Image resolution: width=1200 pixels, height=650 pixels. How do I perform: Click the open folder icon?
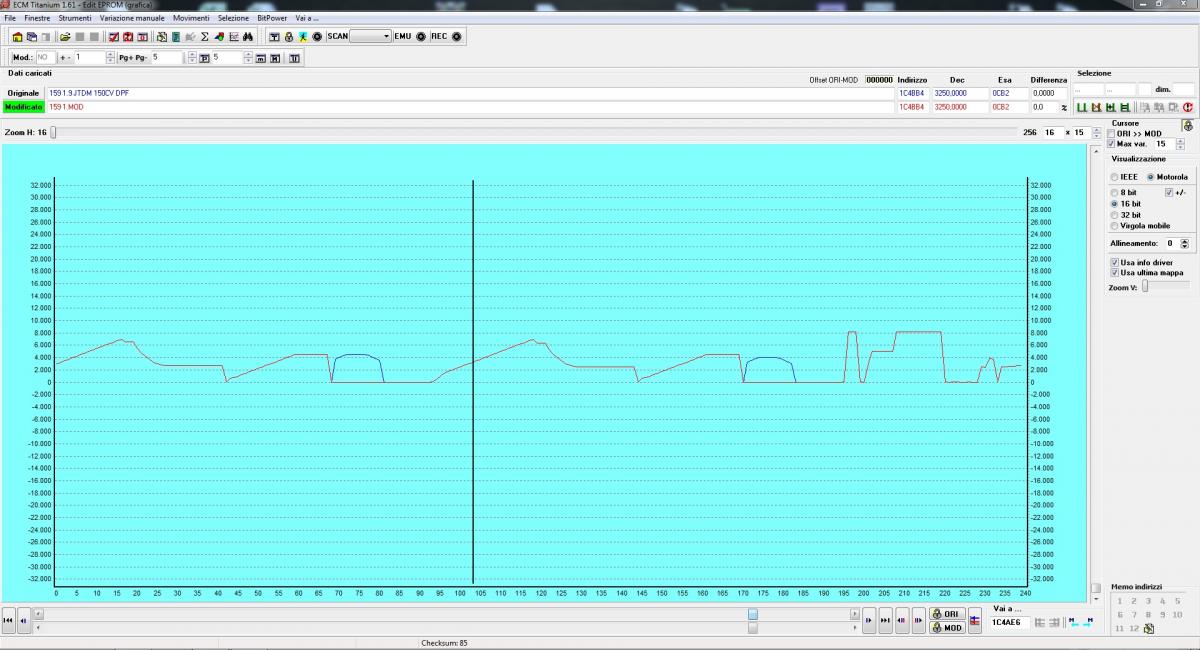[x=64, y=37]
